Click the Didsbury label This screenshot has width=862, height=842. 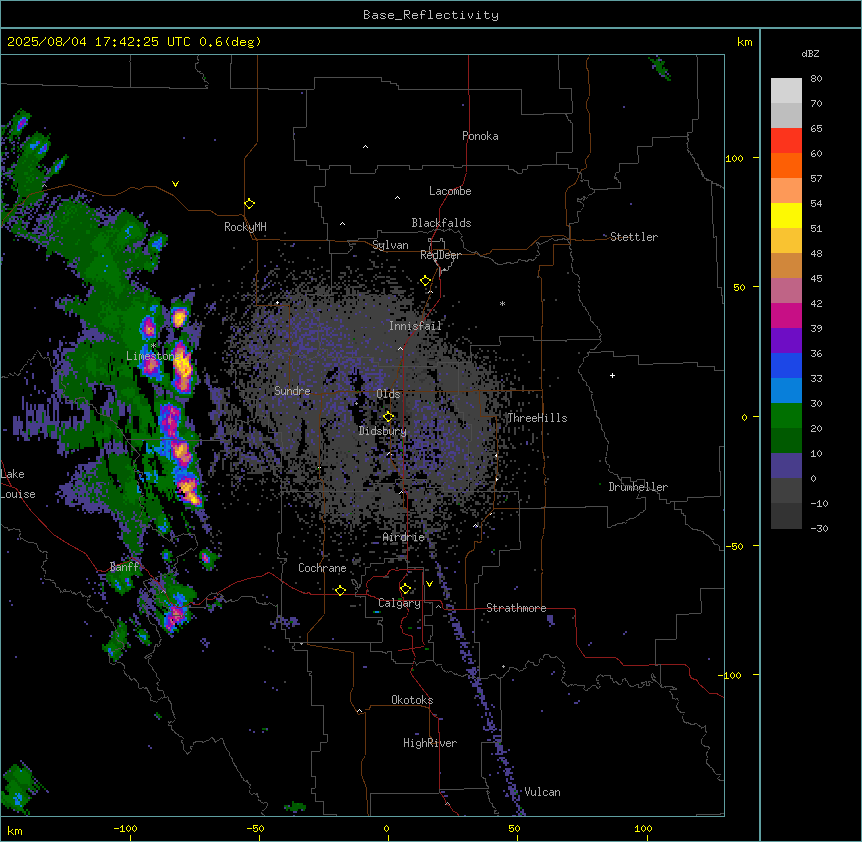pyautogui.click(x=383, y=431)
